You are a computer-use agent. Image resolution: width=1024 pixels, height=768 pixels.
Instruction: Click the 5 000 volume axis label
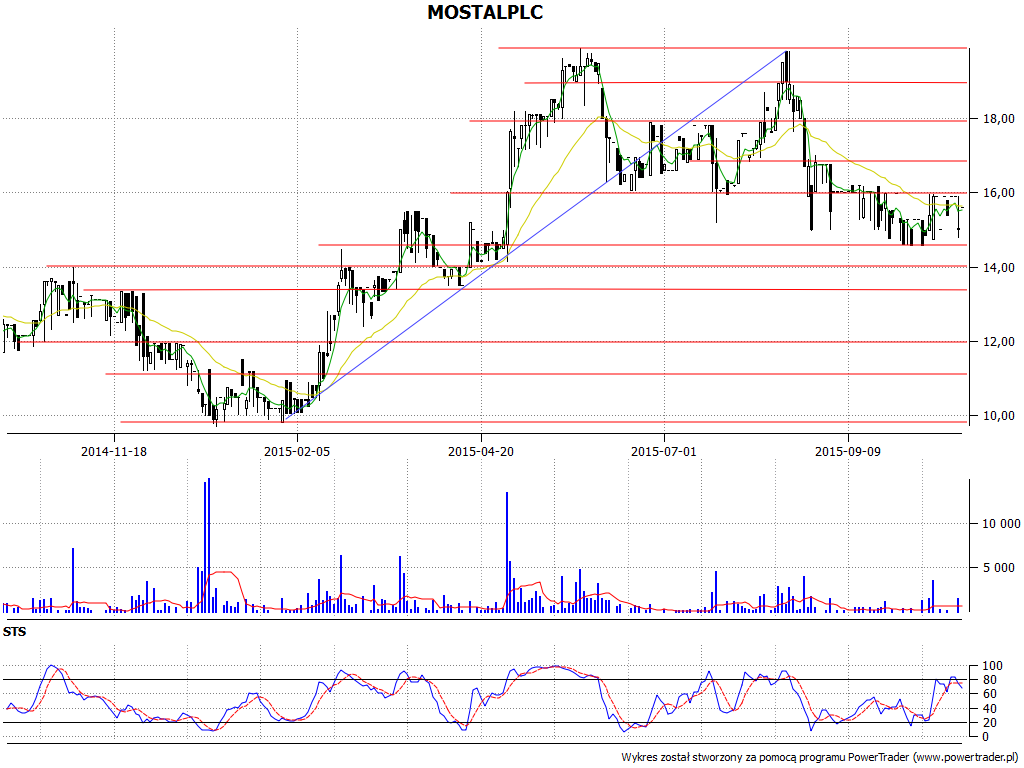click(999, 568)
